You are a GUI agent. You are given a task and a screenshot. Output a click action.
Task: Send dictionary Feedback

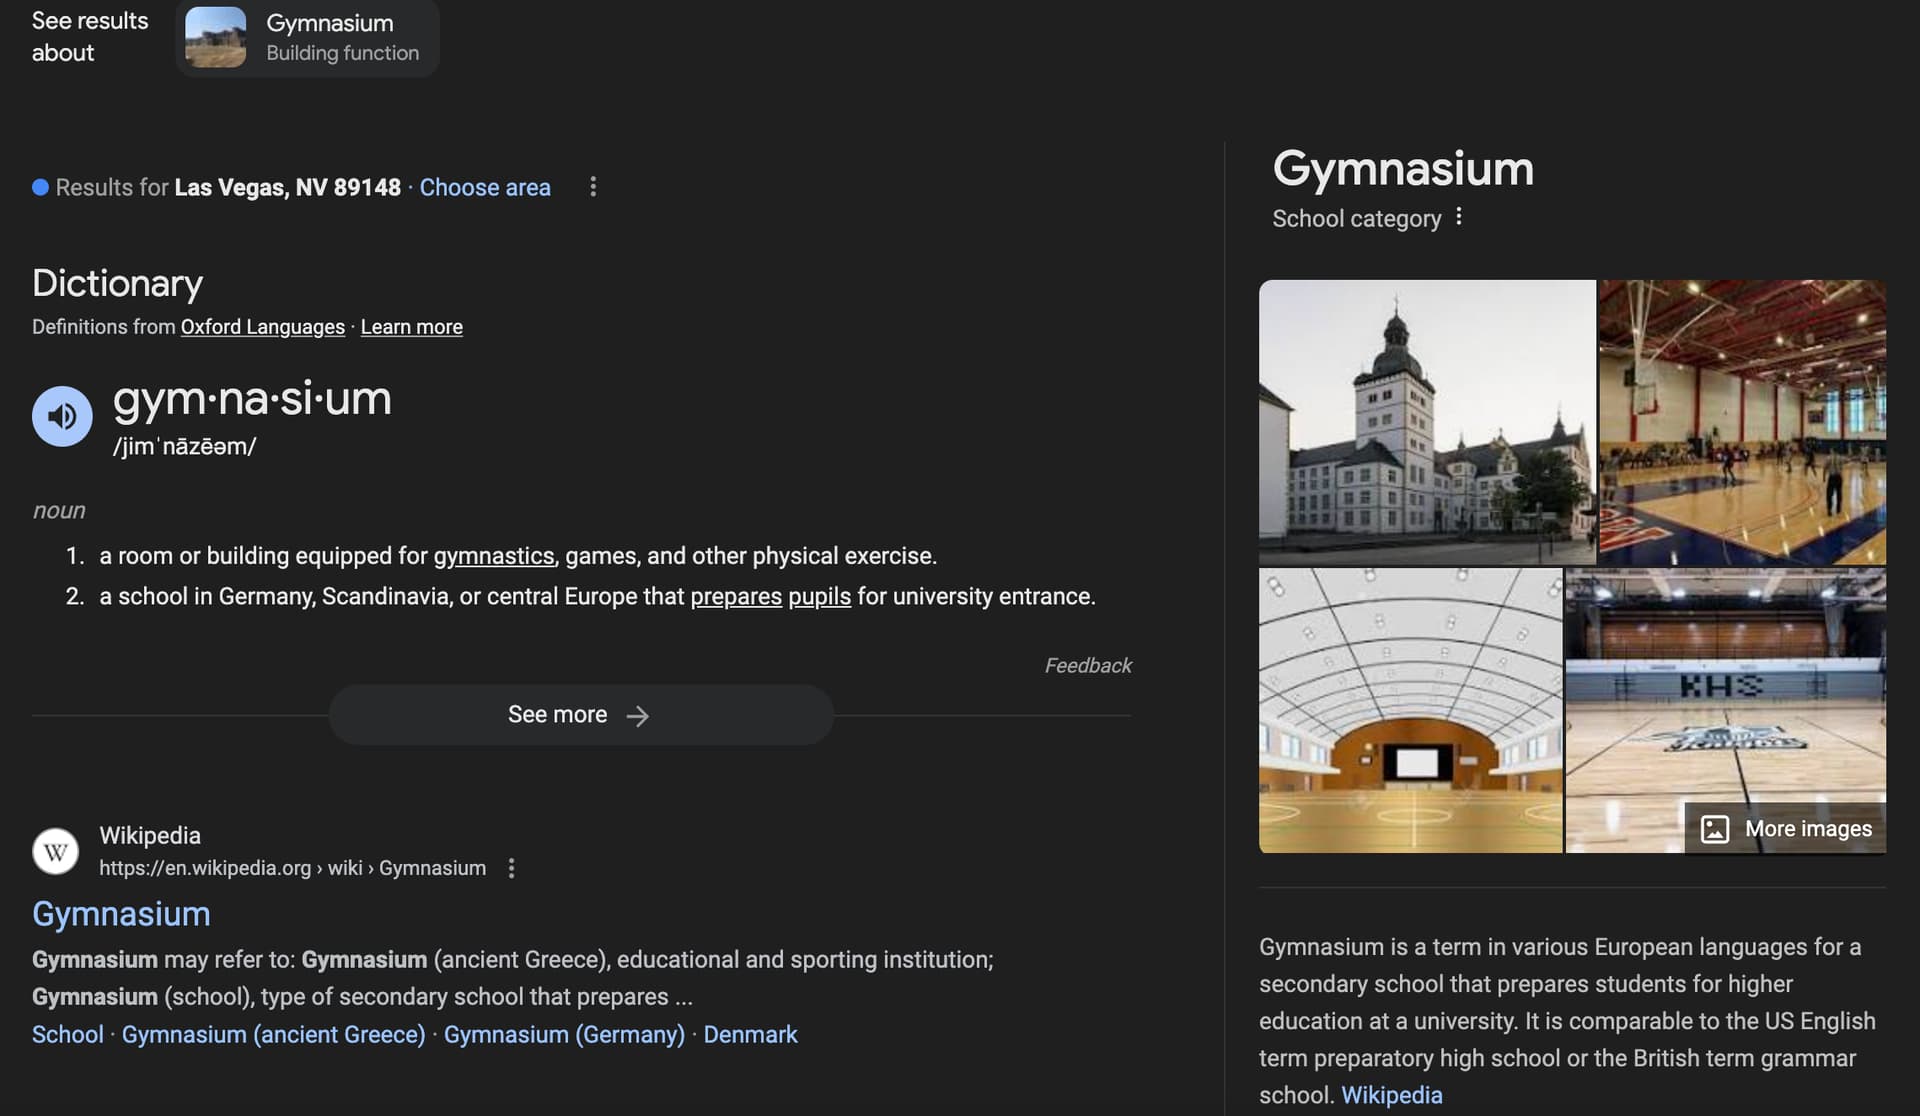pos(1088,666)
